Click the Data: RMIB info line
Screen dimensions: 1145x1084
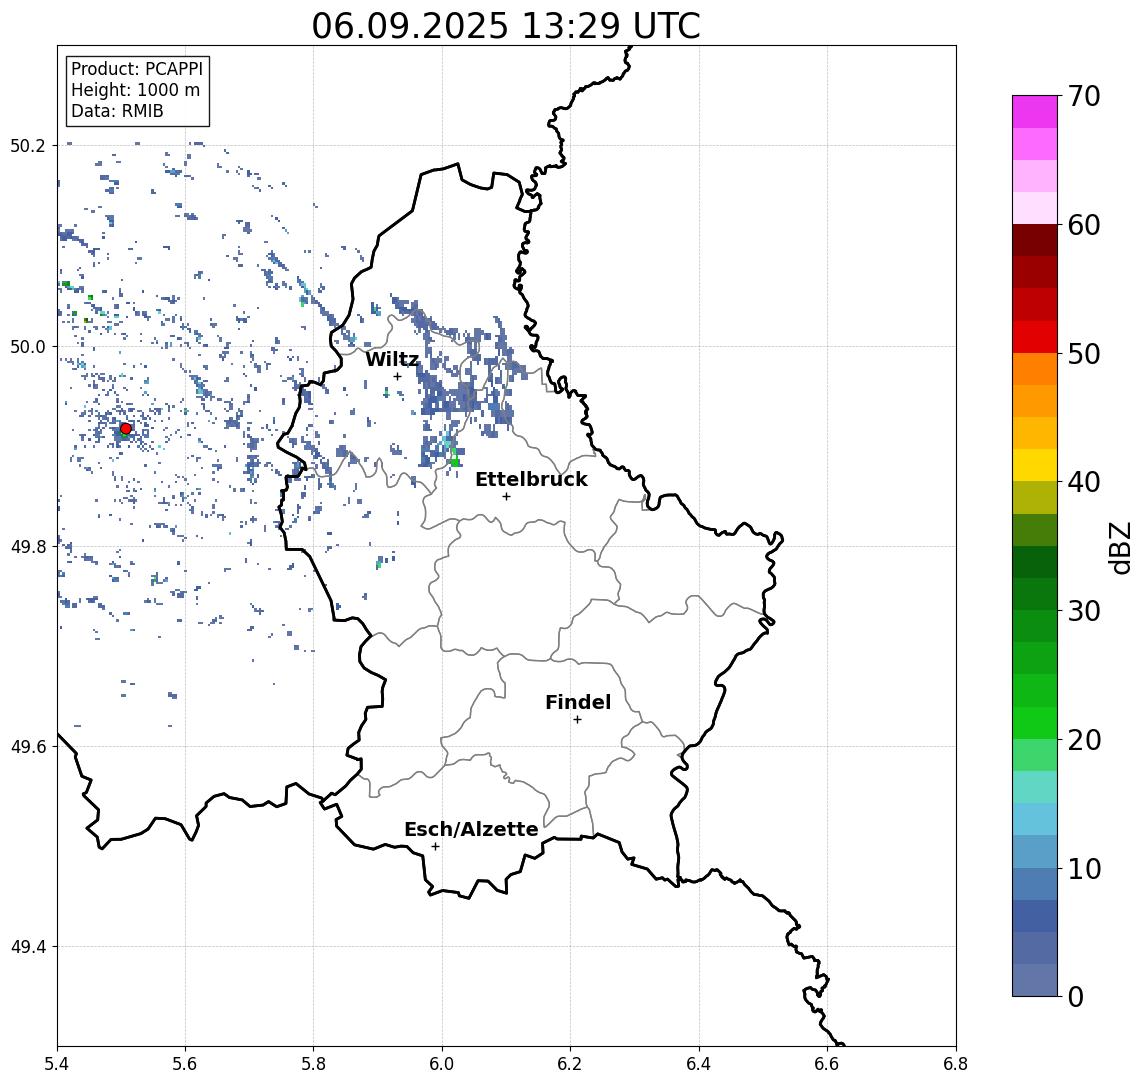[117, 112]
